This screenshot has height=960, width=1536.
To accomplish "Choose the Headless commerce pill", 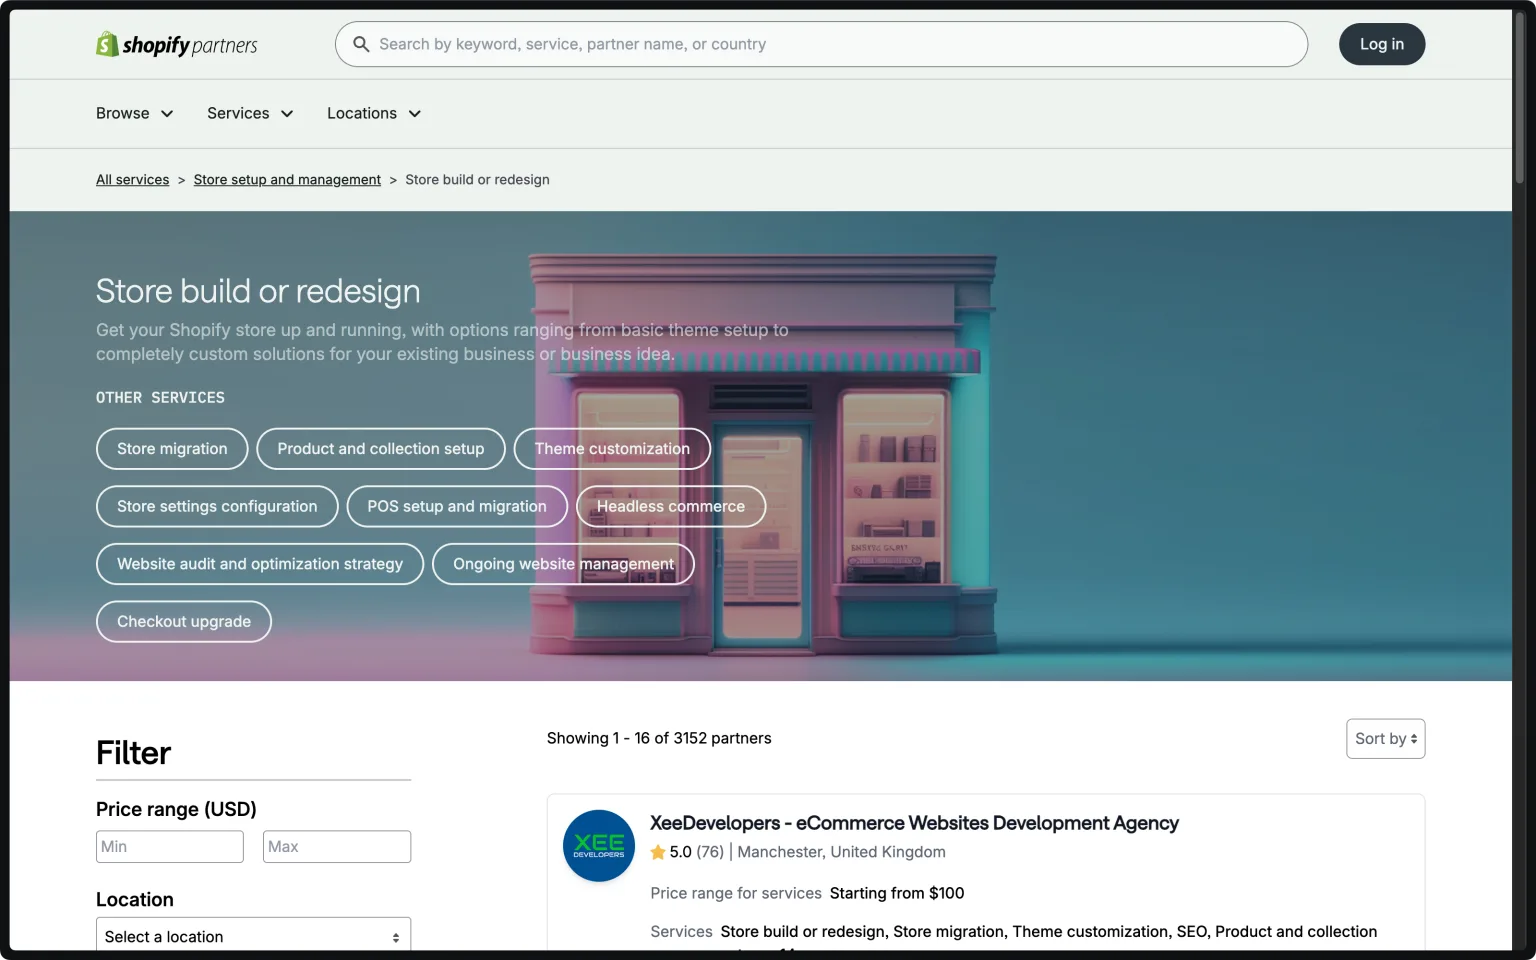I will pyautogui.click(x=671, y=506).
